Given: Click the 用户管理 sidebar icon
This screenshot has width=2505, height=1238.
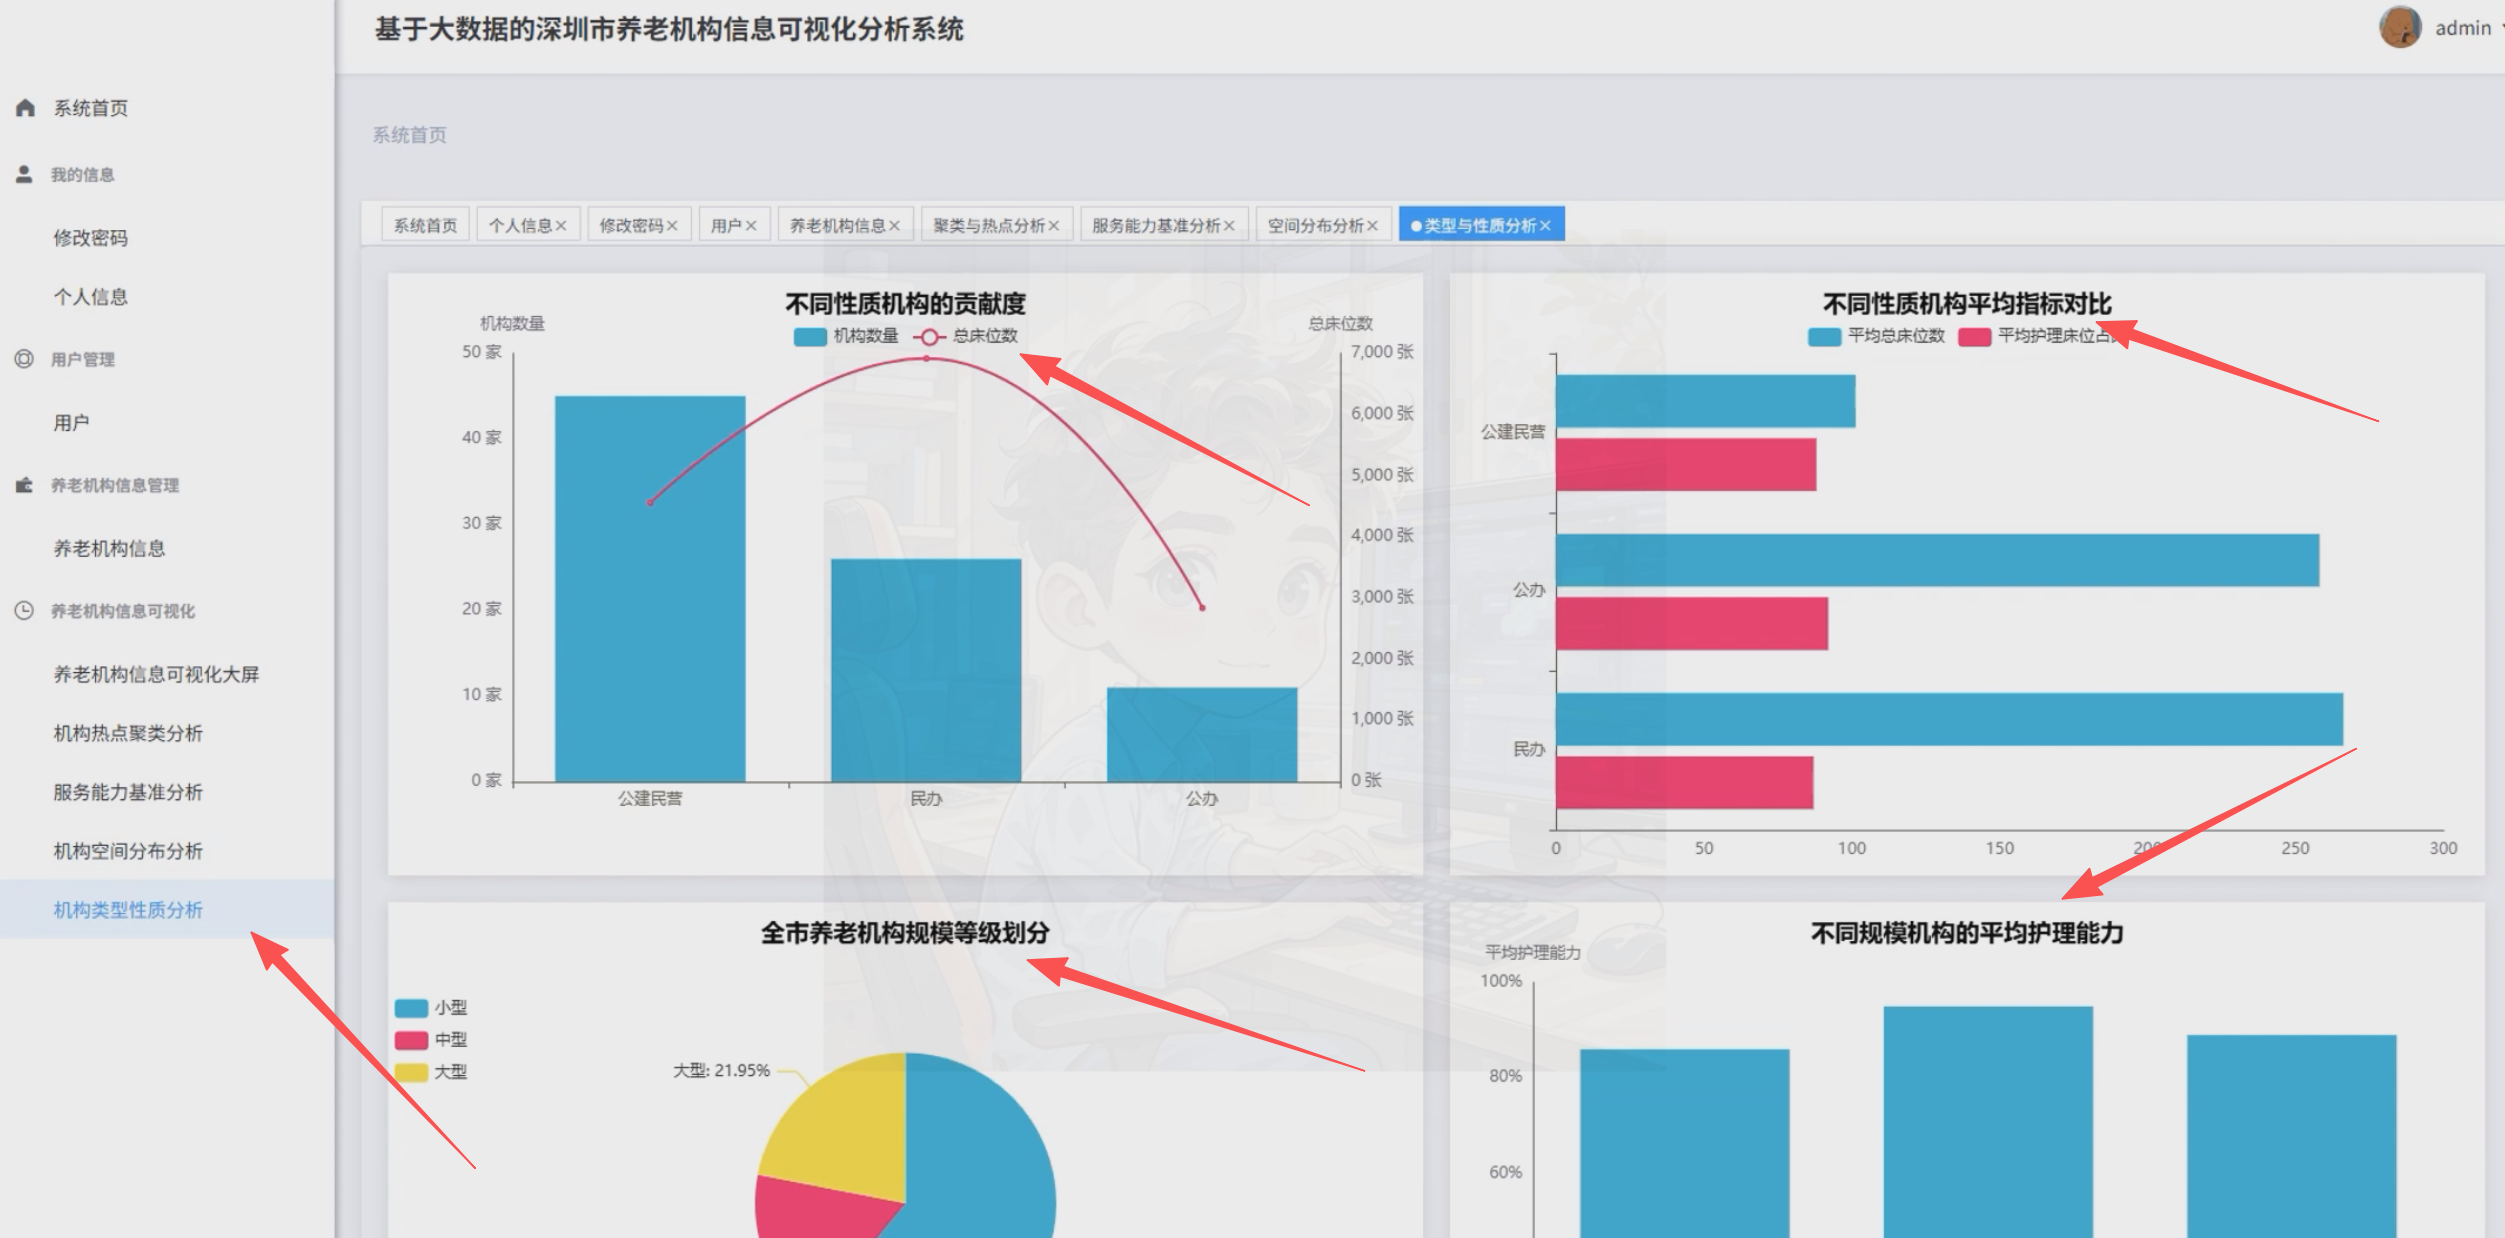Looking at the screenshot, I should coord(24,359).
